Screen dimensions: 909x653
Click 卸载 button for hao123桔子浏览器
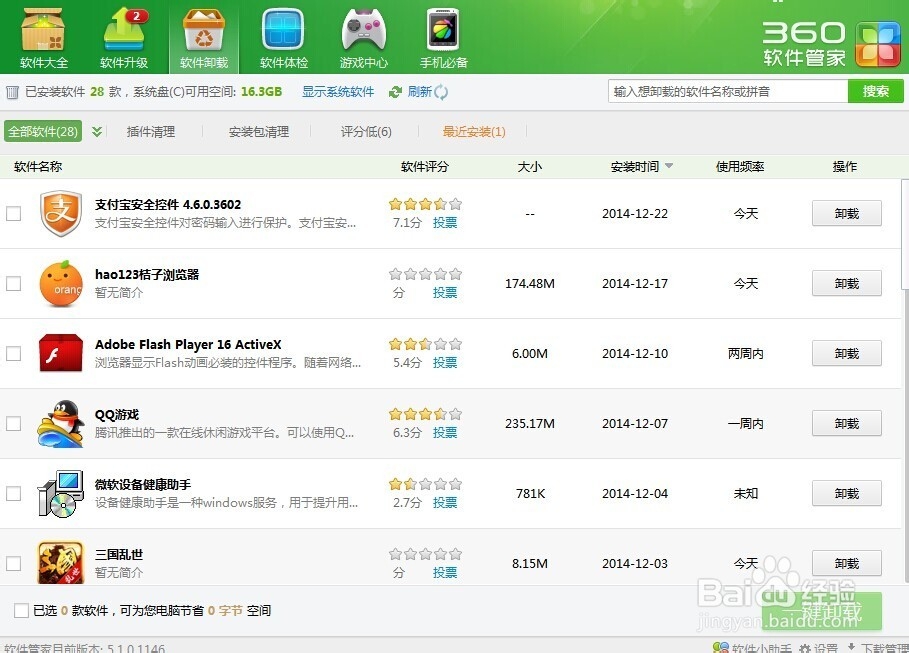point(846,284)
